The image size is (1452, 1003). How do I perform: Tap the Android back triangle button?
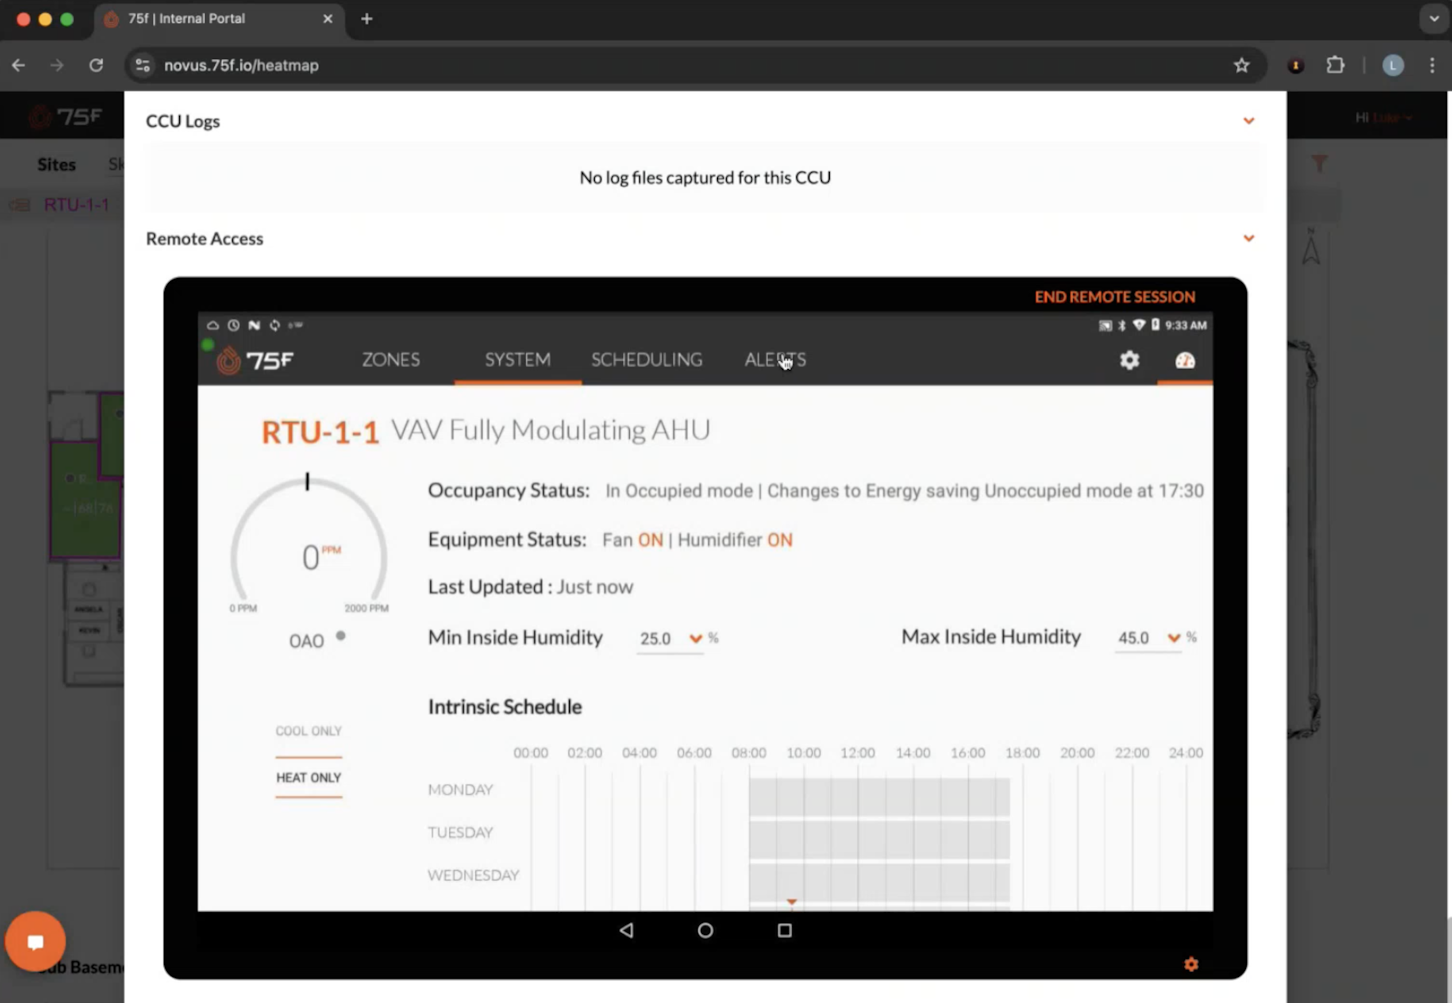tap(626, 930)
